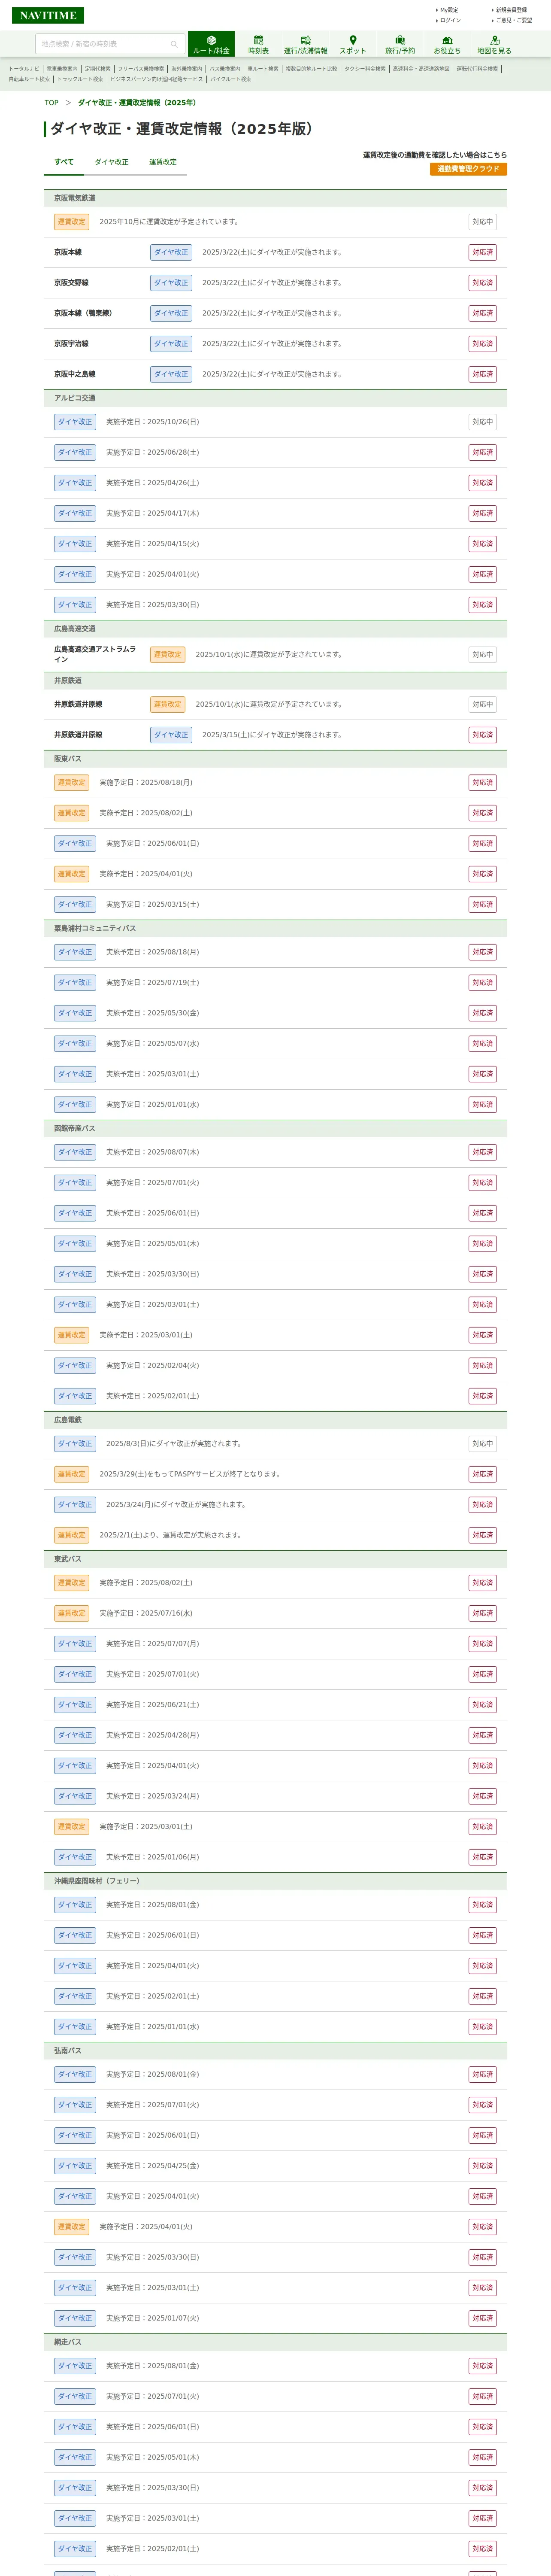Open アルピコ交通 2025/04/17(木) entry
551x2576 pixels.
(275, 513)
